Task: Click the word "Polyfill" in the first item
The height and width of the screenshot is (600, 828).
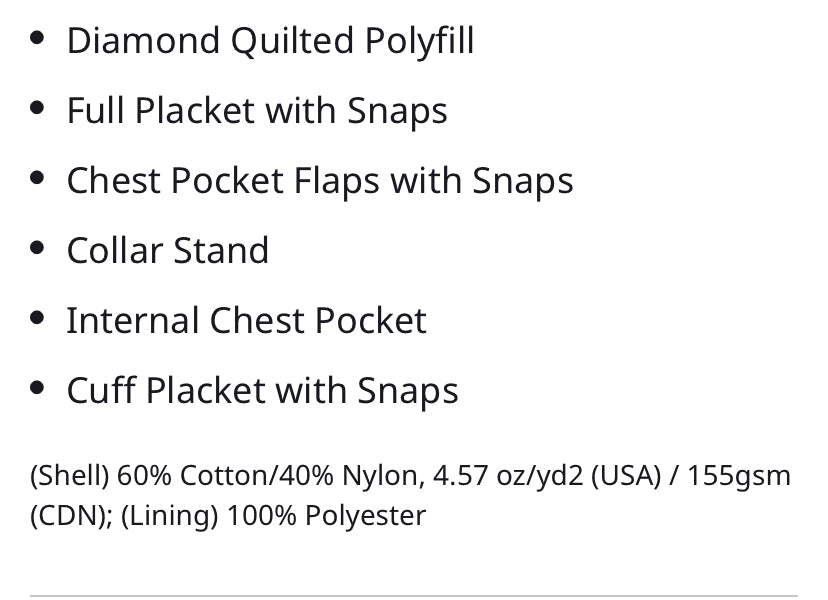Action: click(x=420, y=41)
